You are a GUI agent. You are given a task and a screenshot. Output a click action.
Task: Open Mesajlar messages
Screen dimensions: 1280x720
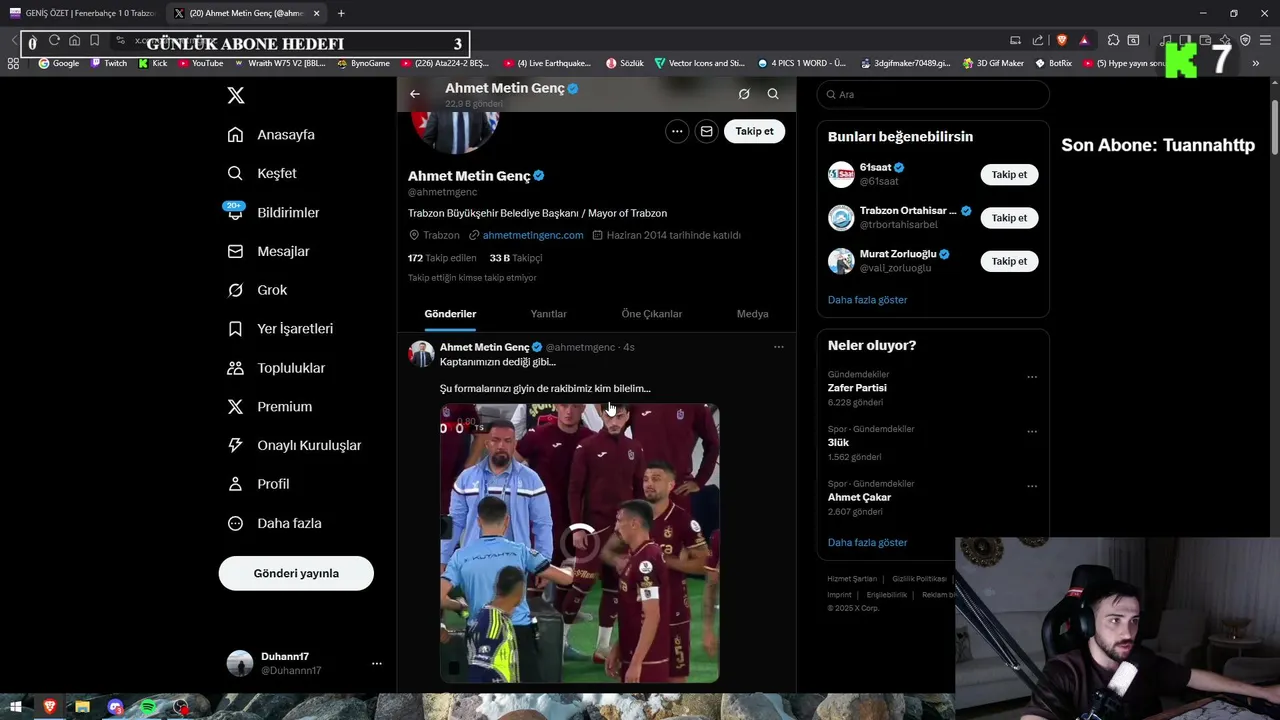[x=268, y=251]
